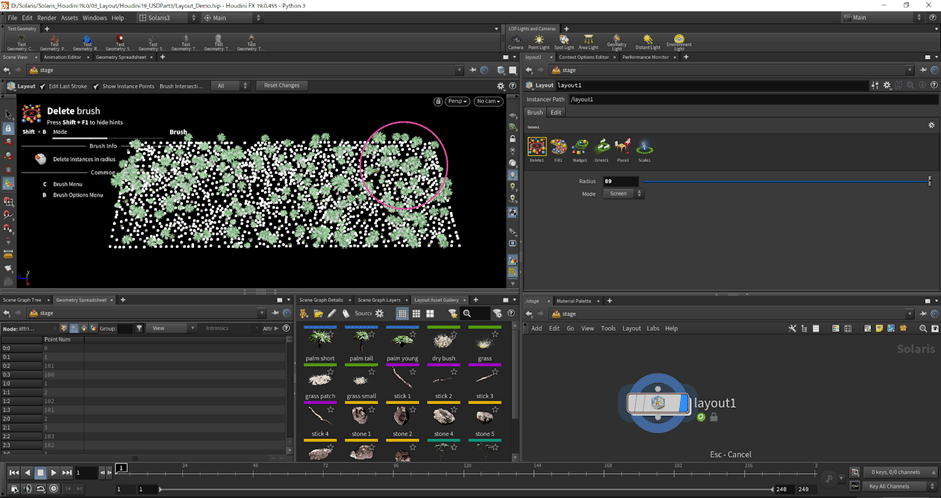
Task: Select the Place1 brush icon
Action: (x=623, y=147)
